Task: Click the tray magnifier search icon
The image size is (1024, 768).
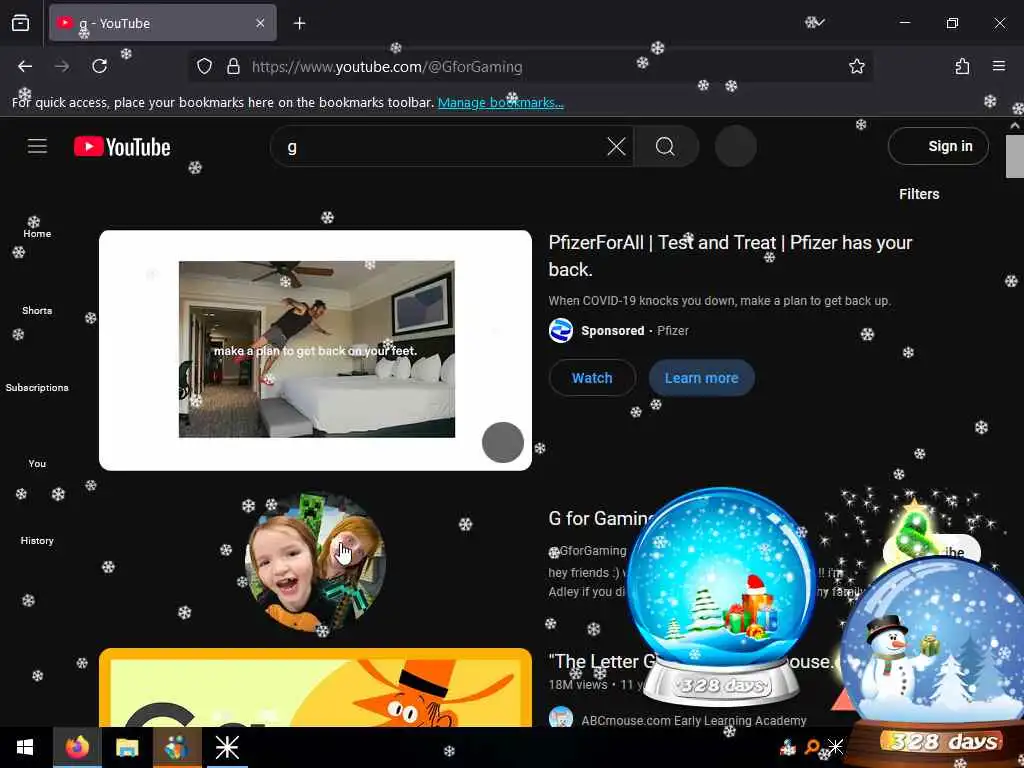Action: (x=812, y=746)
